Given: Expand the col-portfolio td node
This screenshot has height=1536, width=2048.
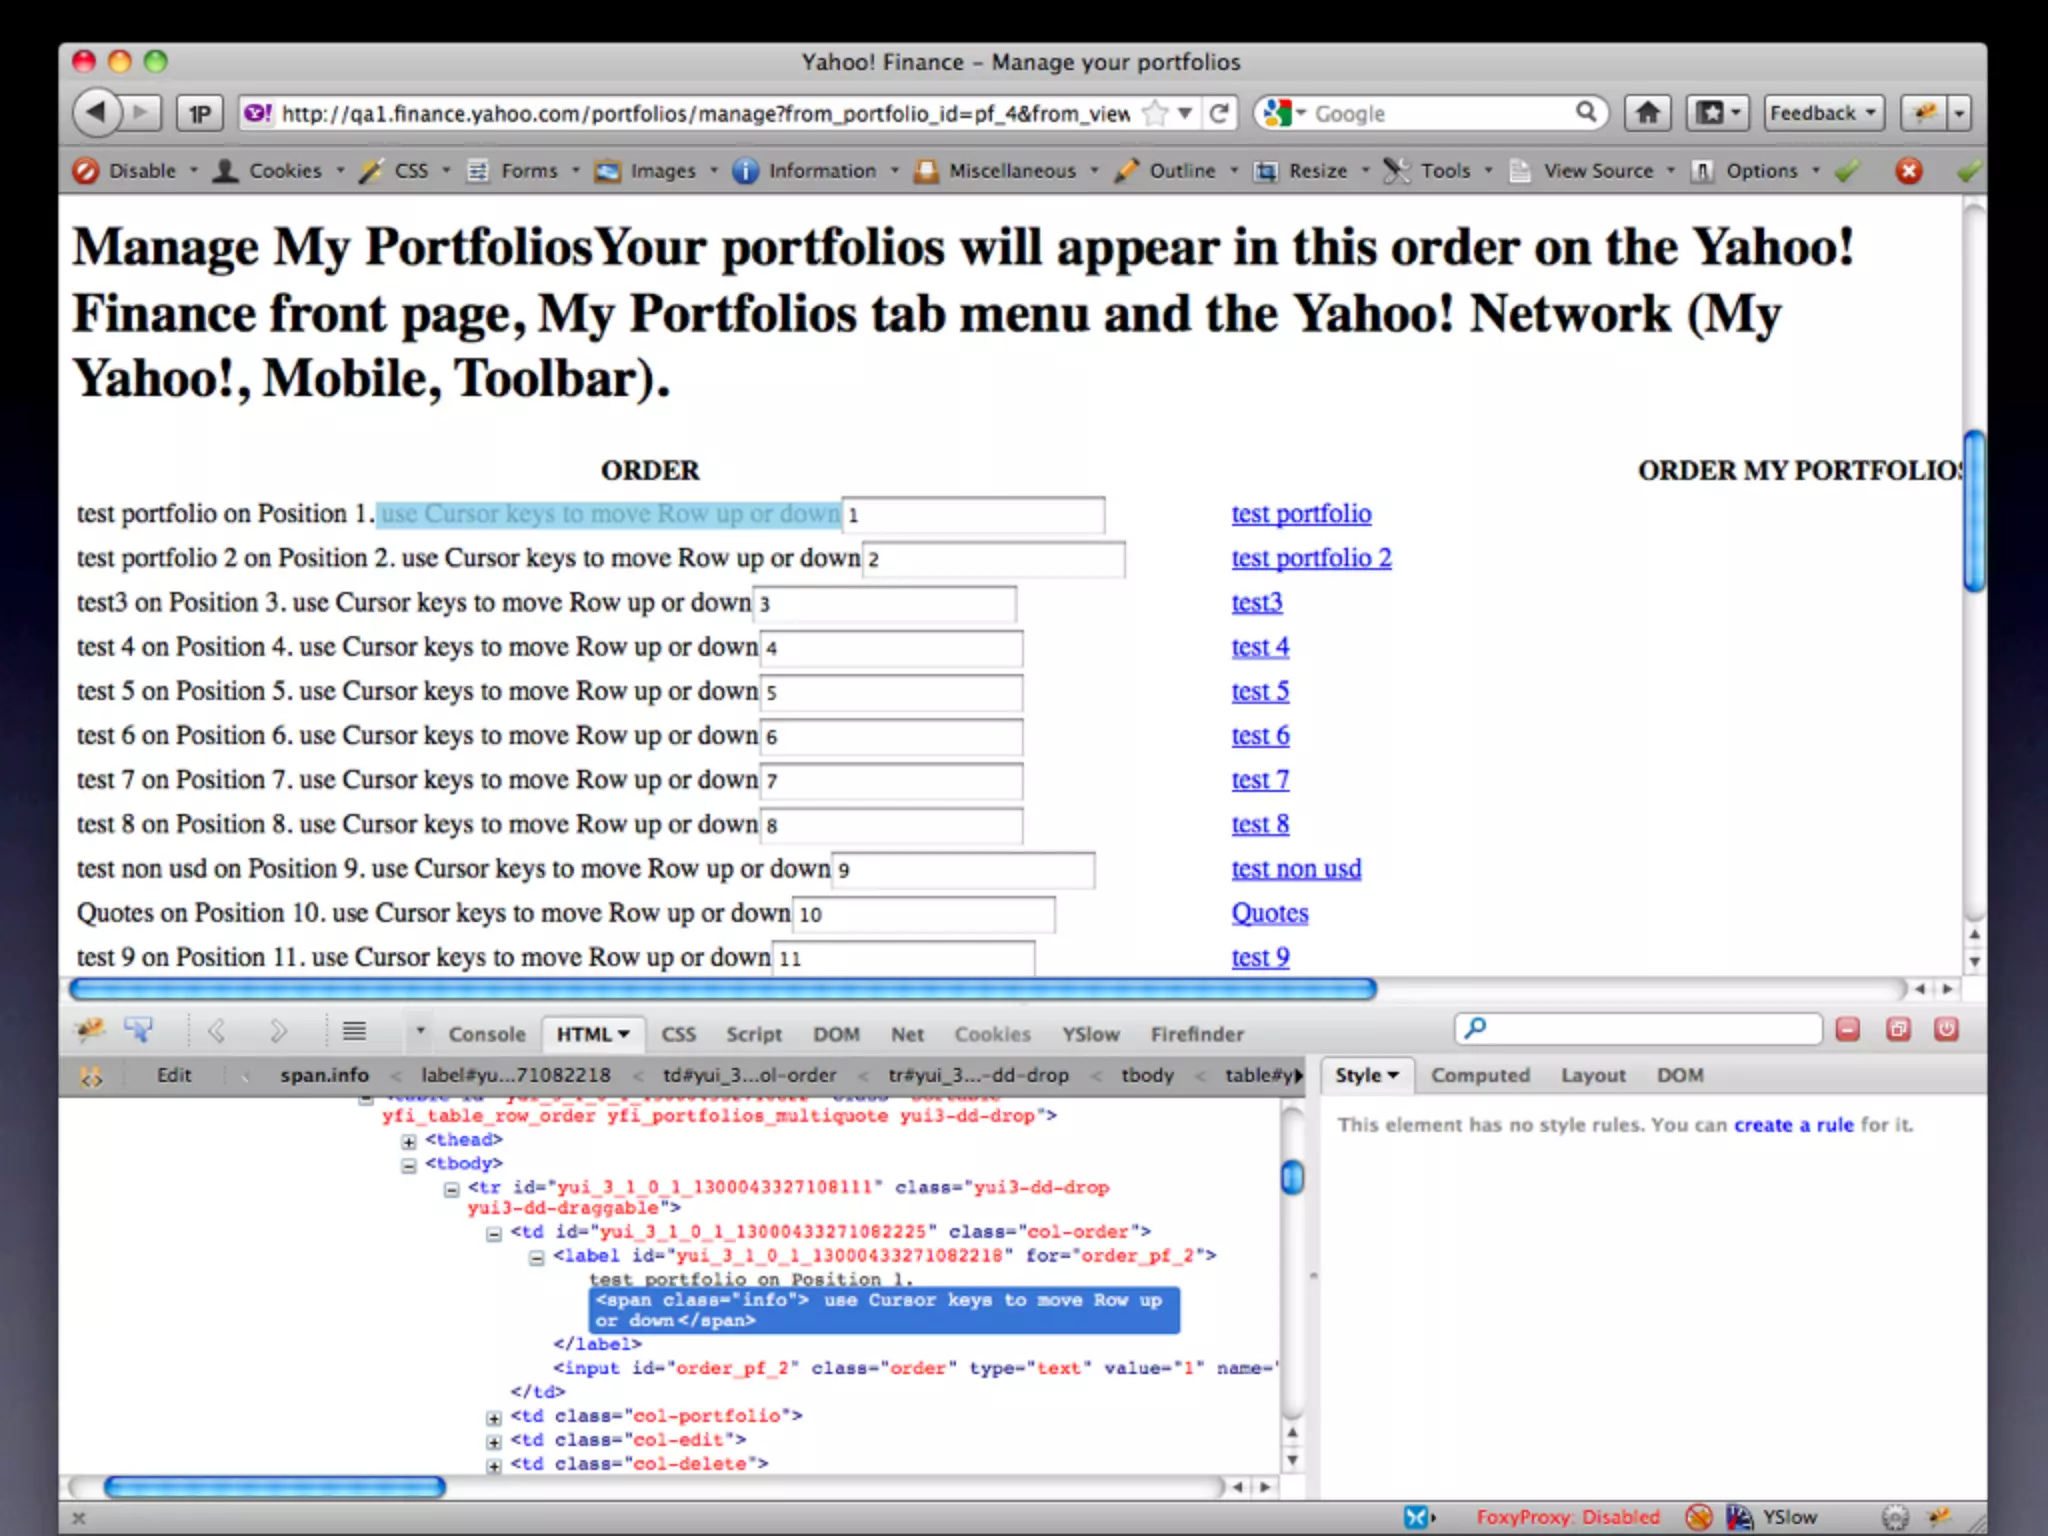Looking at the screenshot, I should [x=494, y=1418].
